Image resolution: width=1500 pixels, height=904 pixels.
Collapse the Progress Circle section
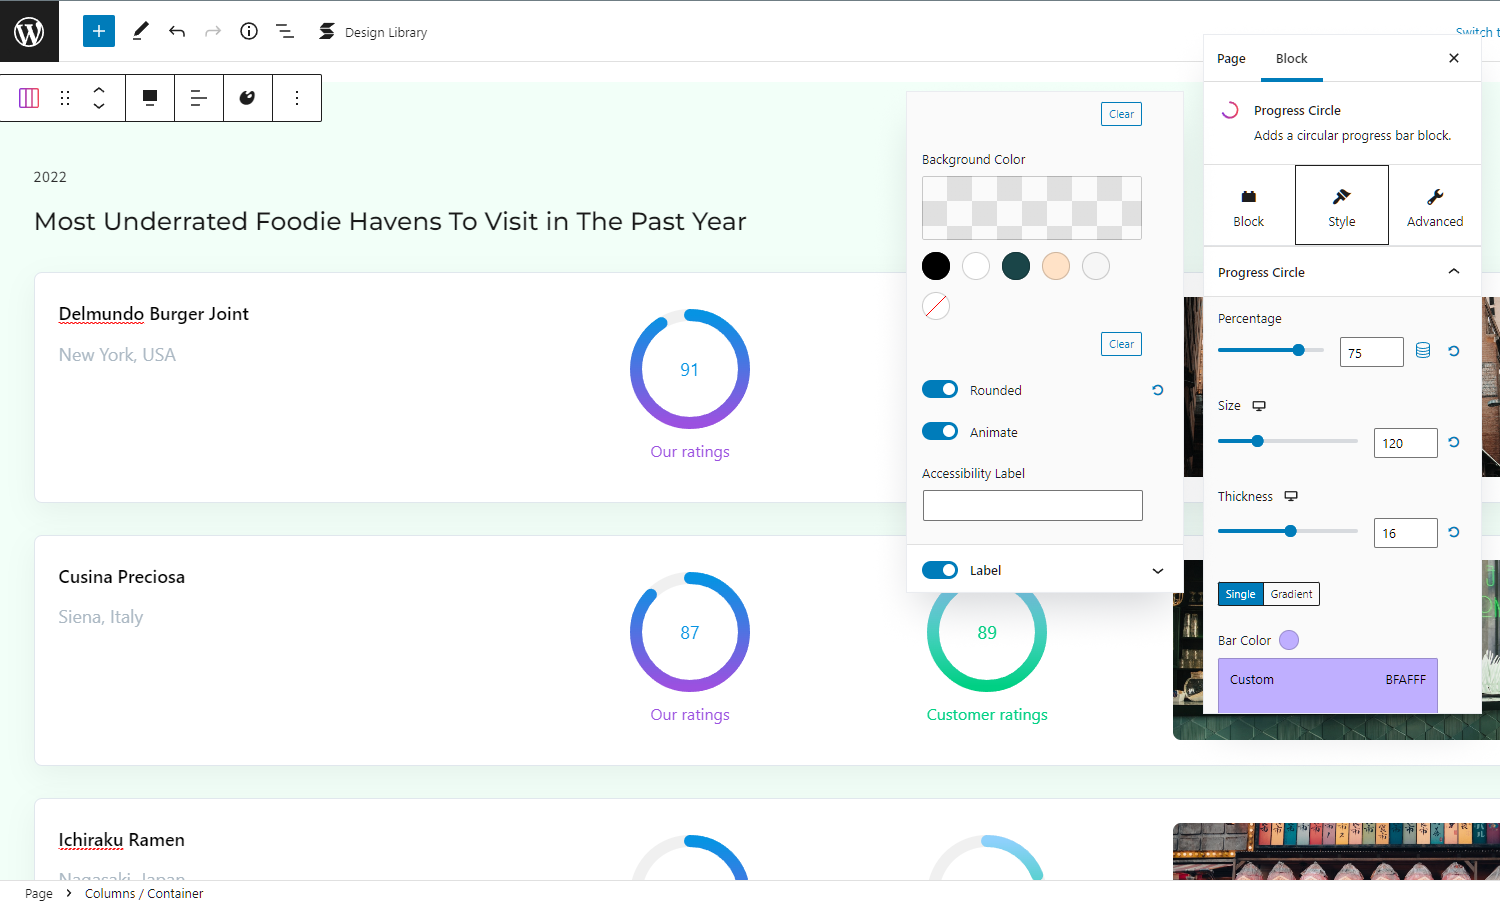(1454, 272)
